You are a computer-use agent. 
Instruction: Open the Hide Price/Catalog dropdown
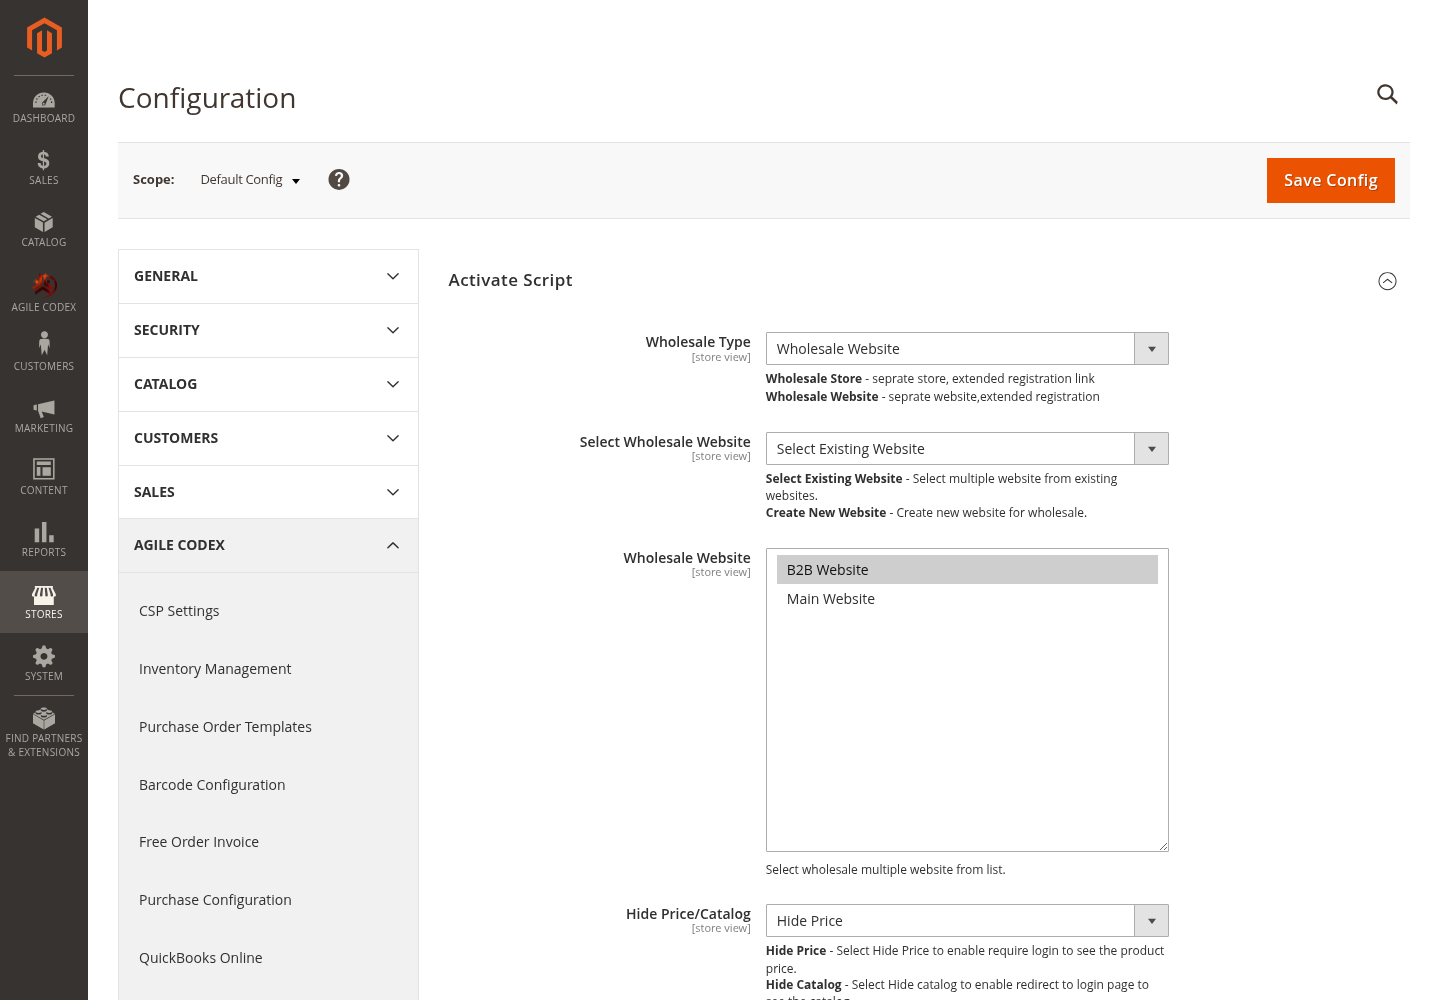(967, 921)
